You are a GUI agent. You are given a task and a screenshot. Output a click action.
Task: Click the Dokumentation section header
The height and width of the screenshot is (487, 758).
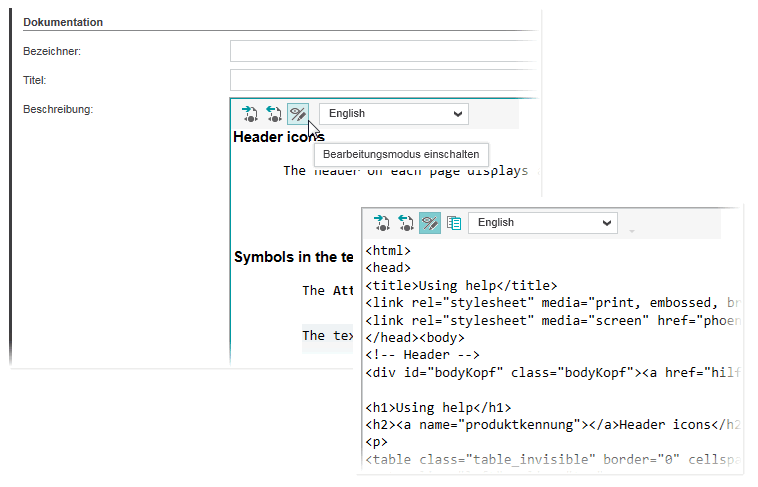63,22
